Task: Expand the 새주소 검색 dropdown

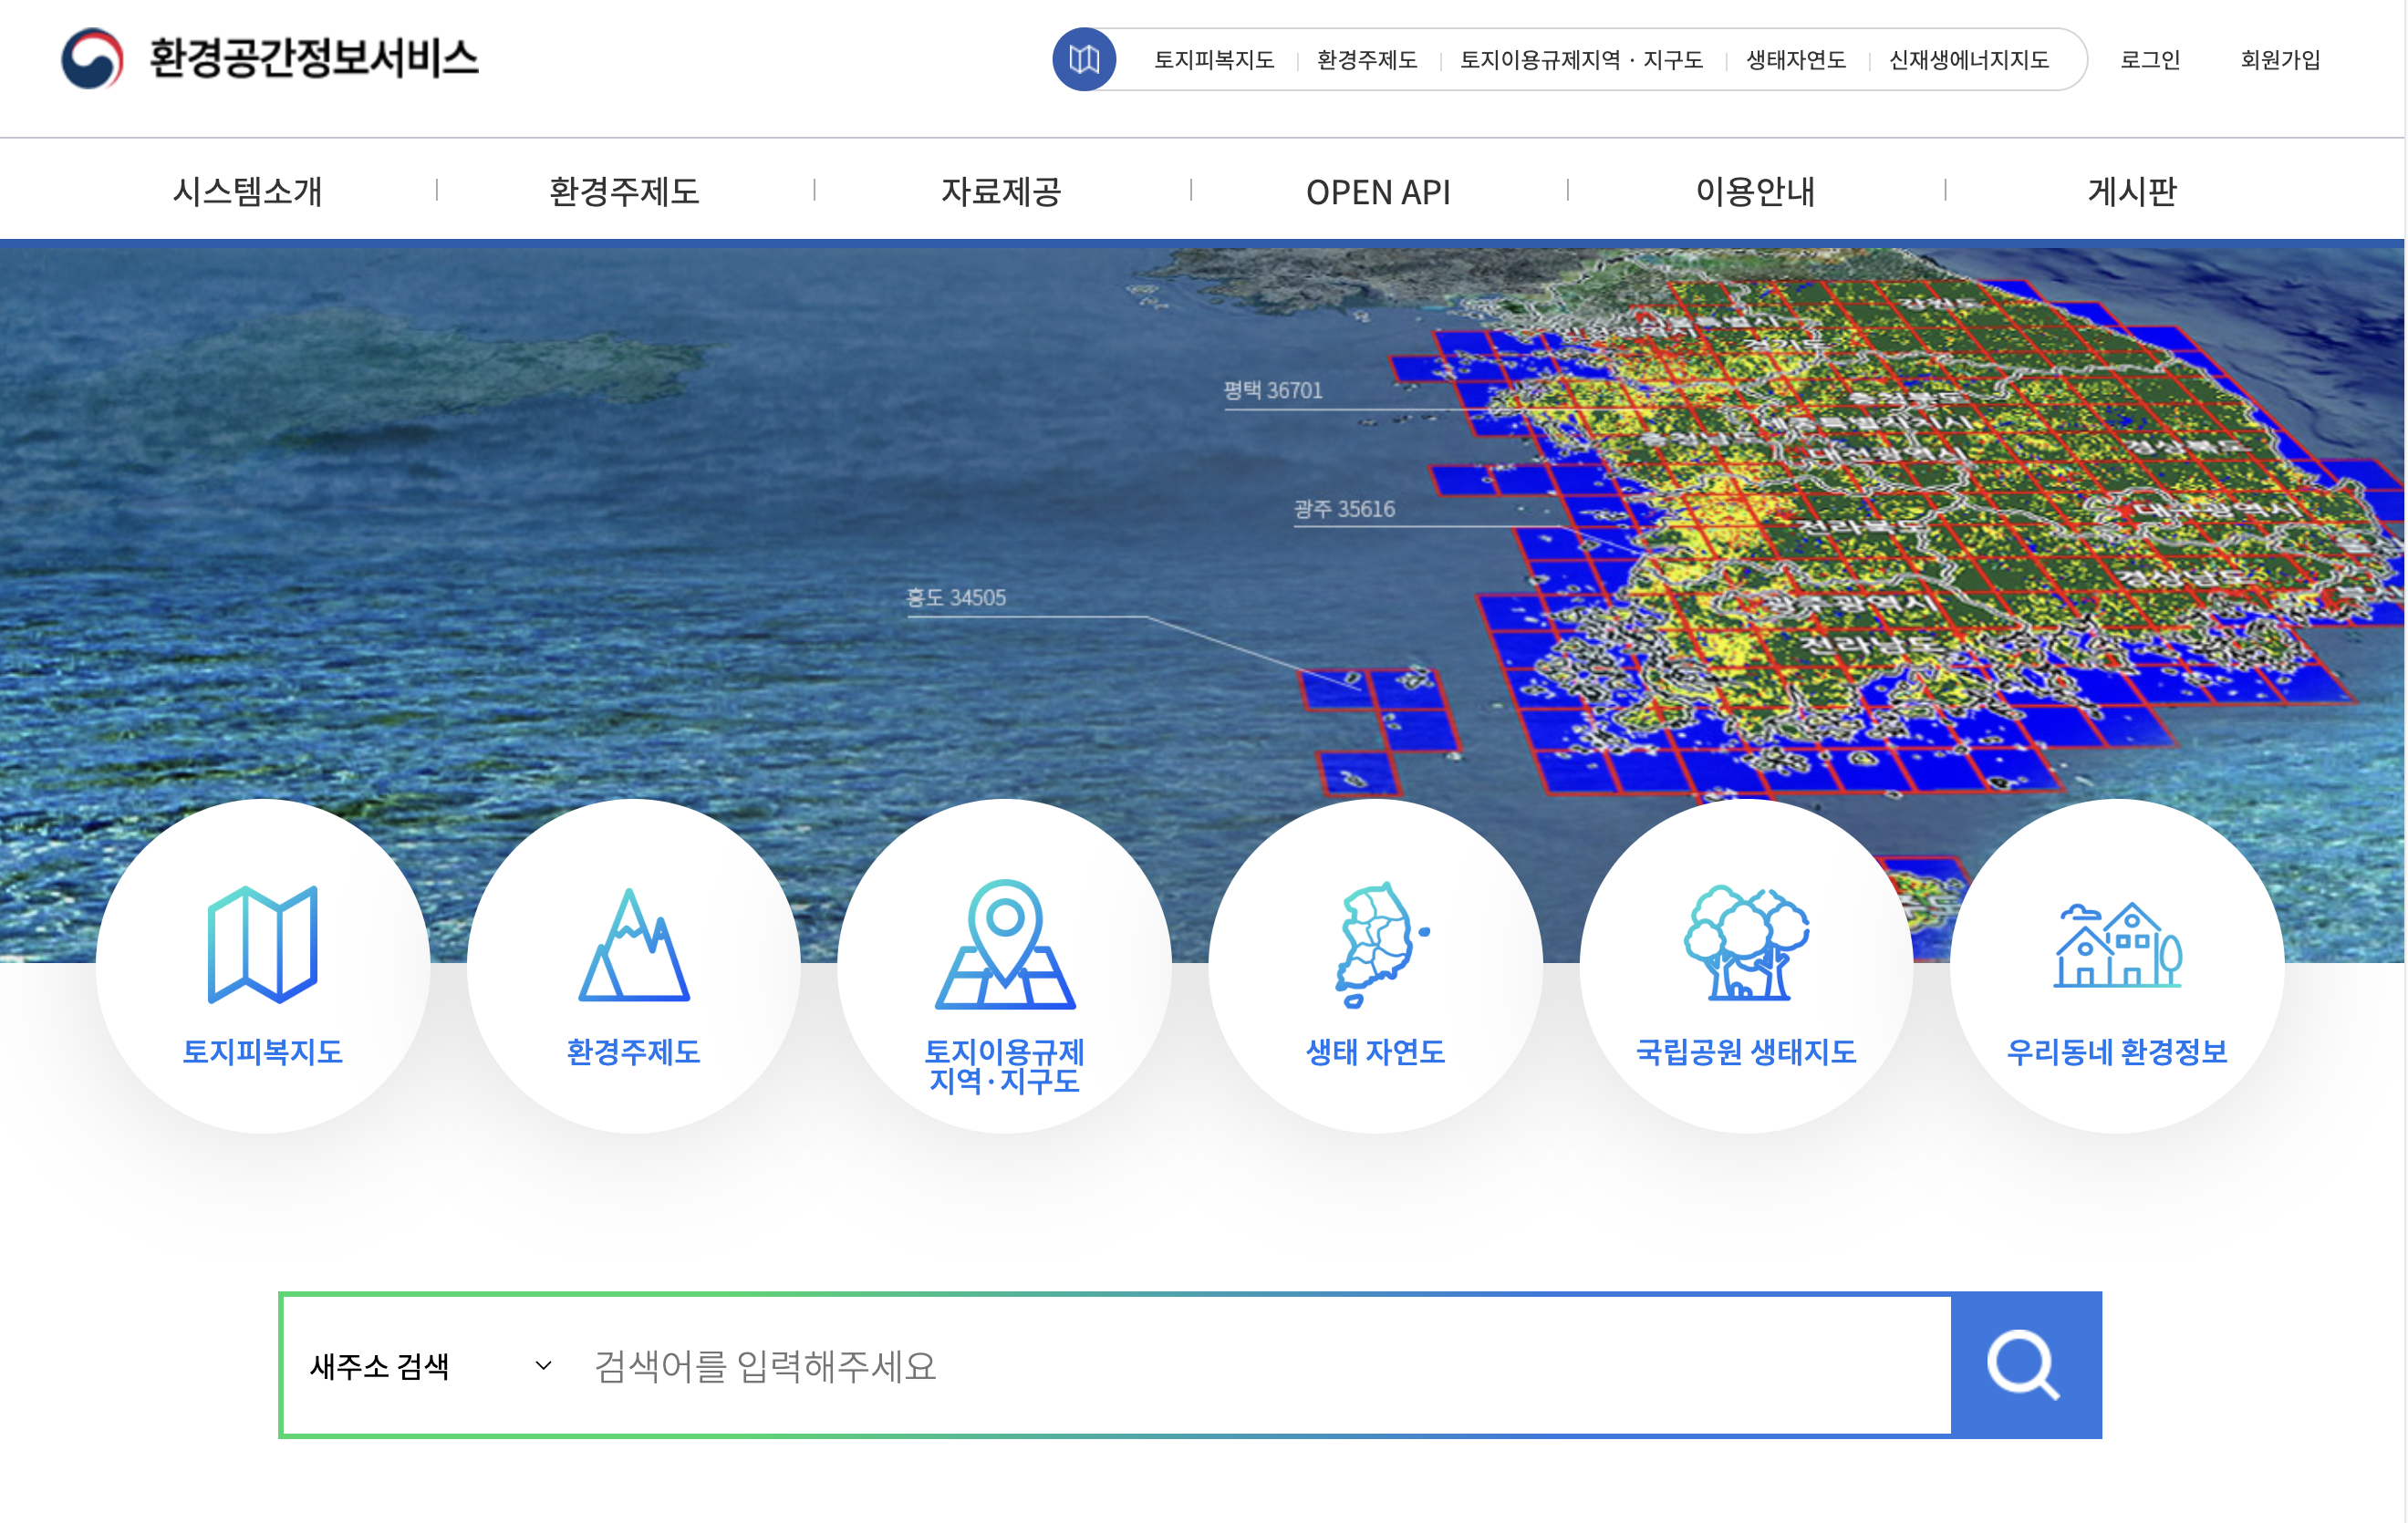Action: coord(430,1366)
